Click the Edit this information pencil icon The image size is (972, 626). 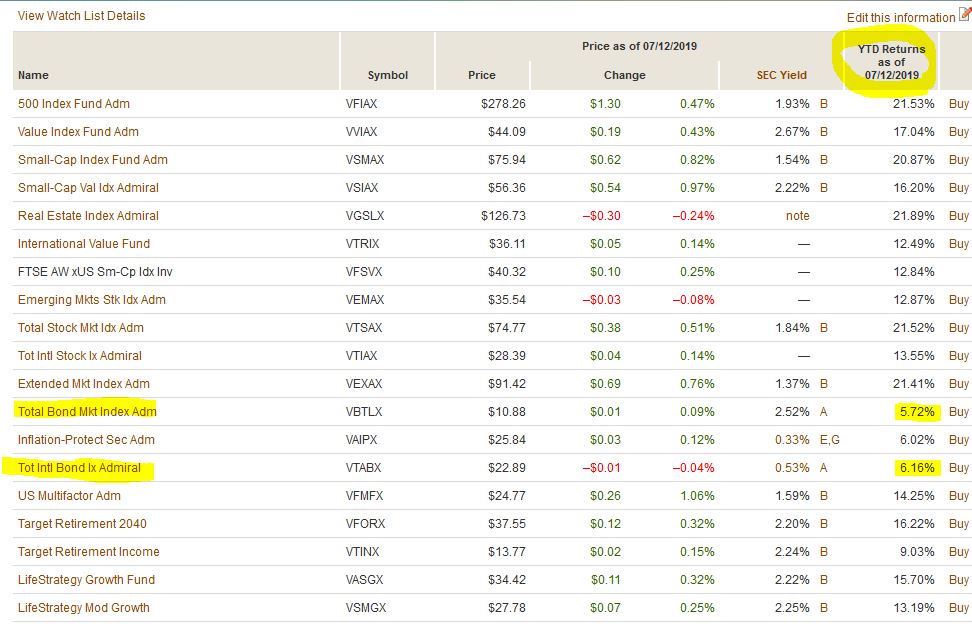(965, 15)
